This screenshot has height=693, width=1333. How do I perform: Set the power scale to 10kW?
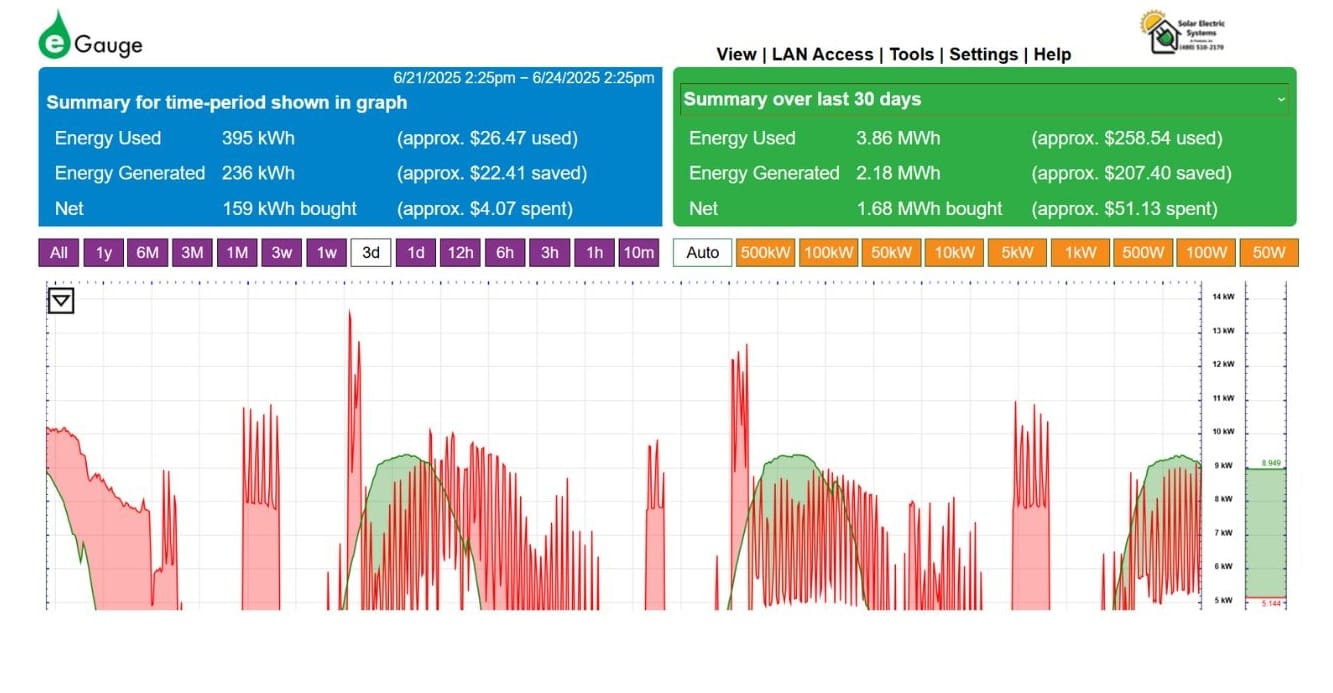(x=953, y=253)
